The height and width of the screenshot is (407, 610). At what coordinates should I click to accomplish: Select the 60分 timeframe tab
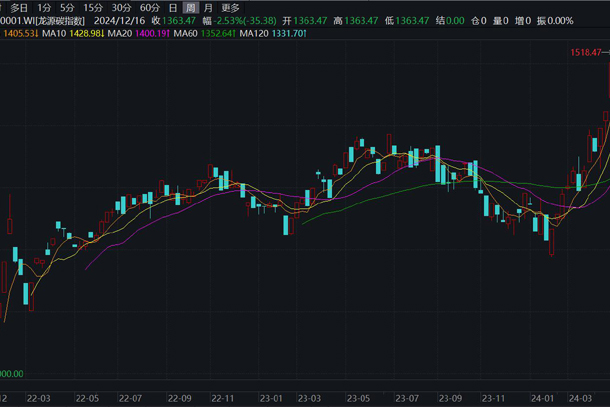click(x=150, y=7)
